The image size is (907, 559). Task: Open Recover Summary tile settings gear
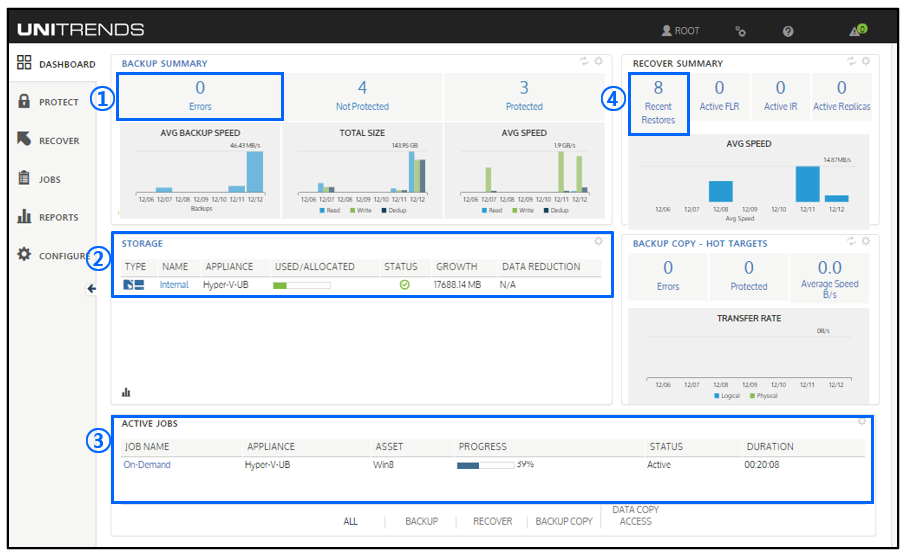(x=866, y=61)
